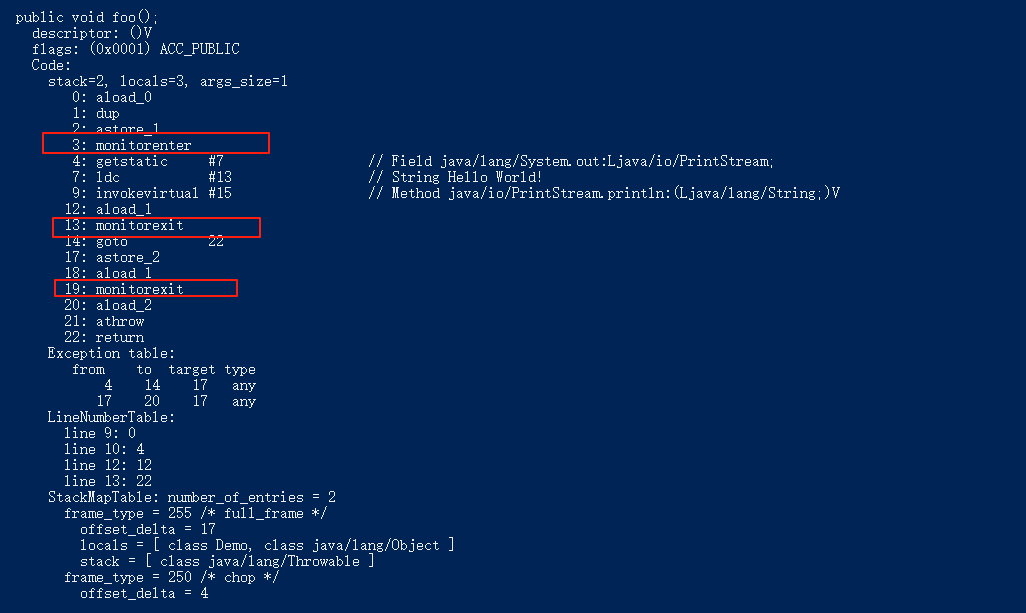
Task: Click the LineNumberTable header
Action: (x=111, y=417)
